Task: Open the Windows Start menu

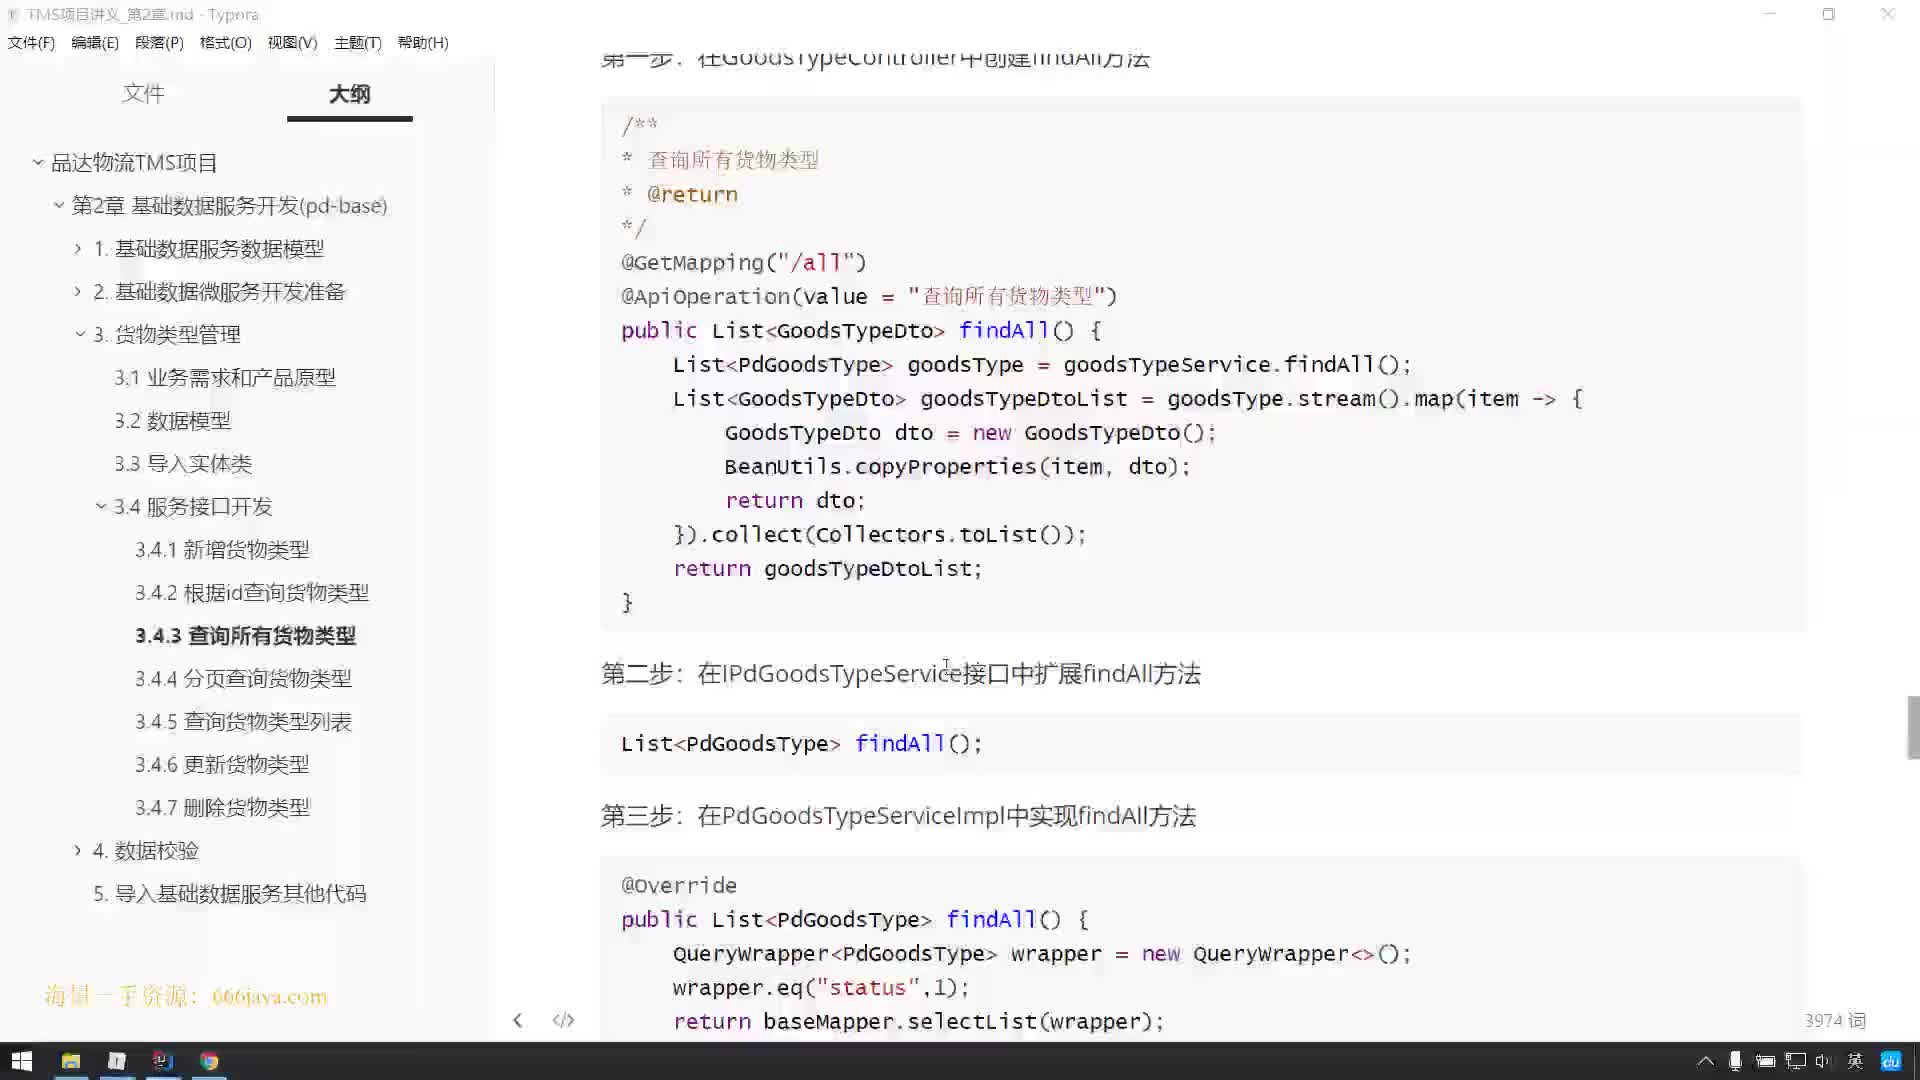Action: tap(22, 1061)
